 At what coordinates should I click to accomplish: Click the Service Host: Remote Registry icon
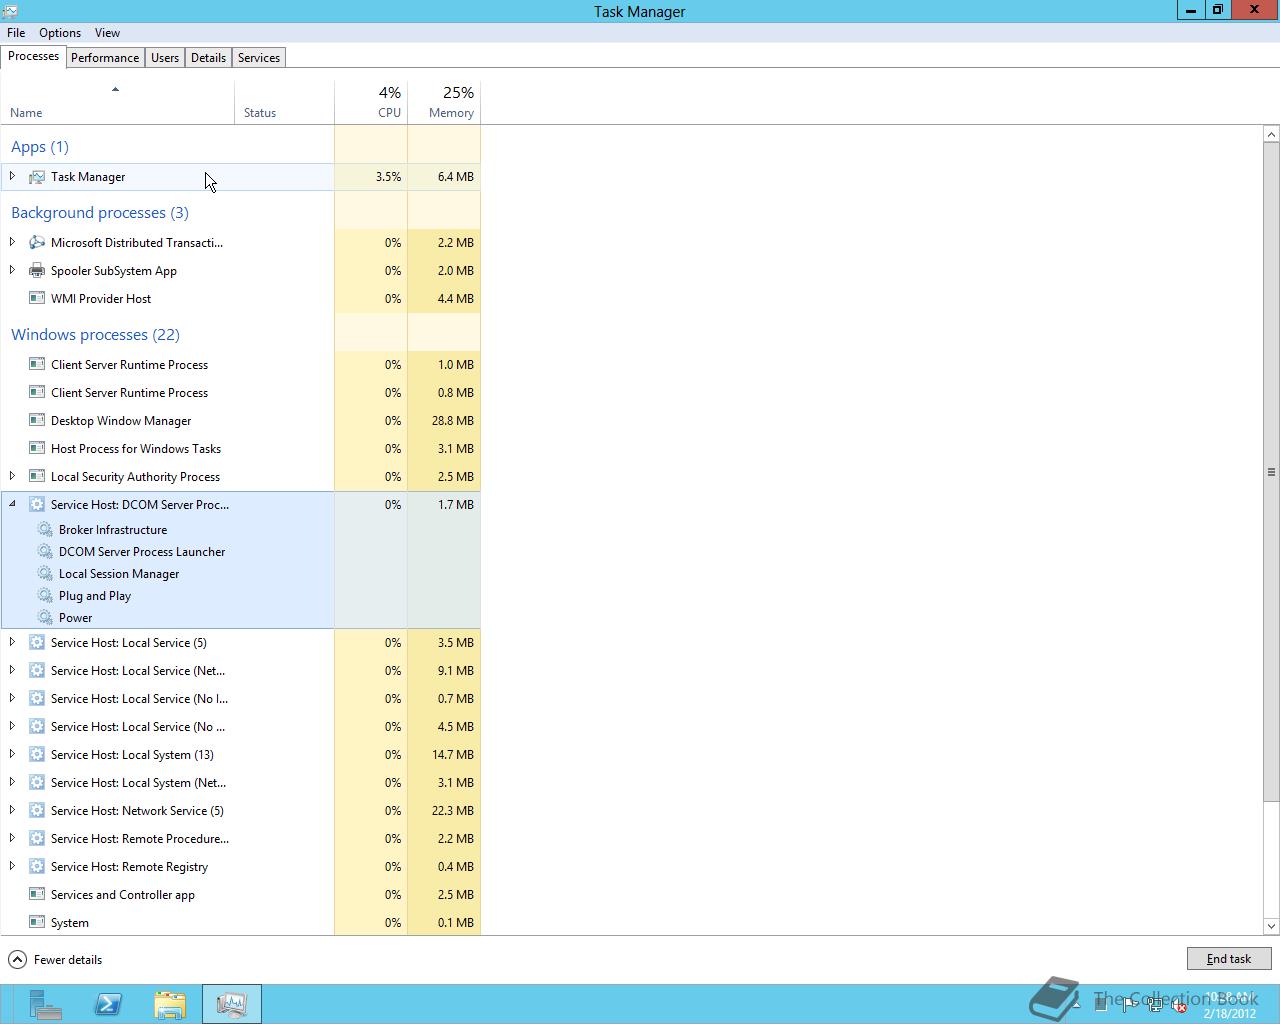[37, 867]
